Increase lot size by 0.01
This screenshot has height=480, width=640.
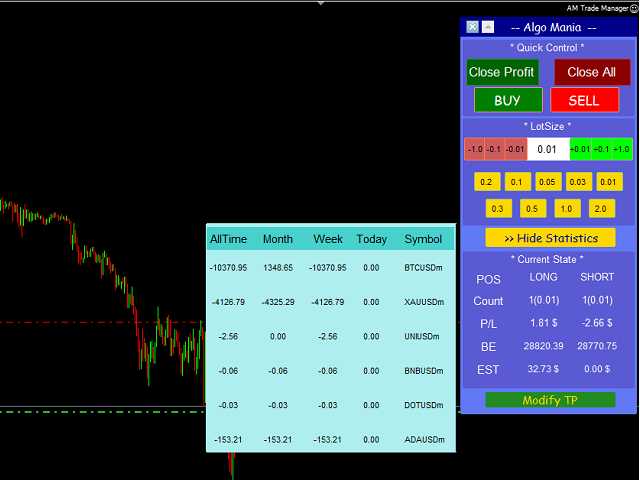tap(580, 149)
